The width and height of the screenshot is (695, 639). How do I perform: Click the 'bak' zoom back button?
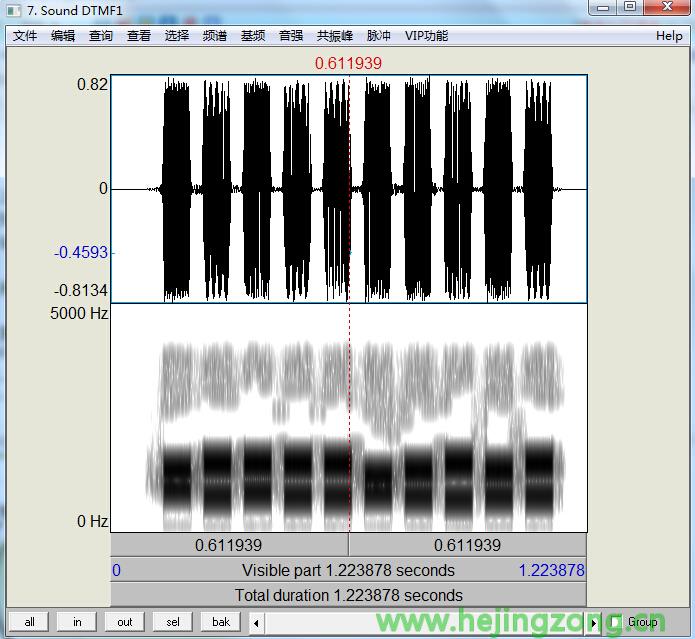tap(221, 622)
